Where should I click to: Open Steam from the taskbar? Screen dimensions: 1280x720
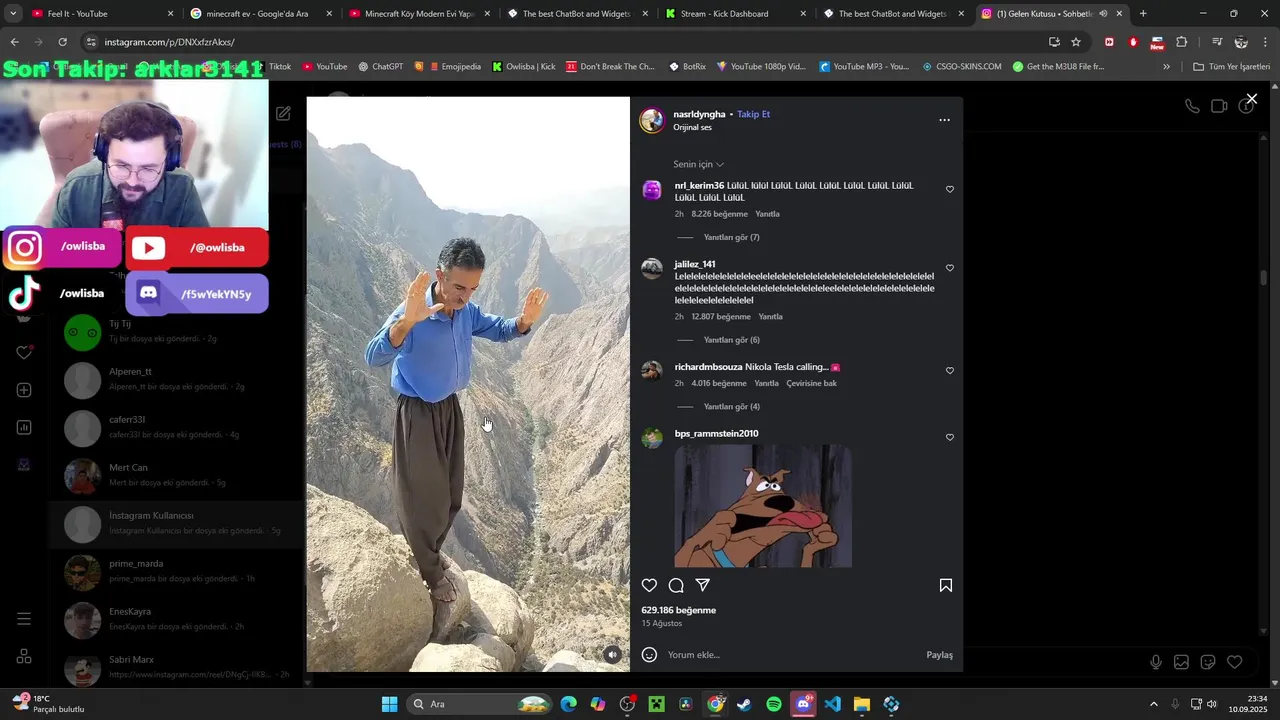pyautogui.click(x=745, y=704)
